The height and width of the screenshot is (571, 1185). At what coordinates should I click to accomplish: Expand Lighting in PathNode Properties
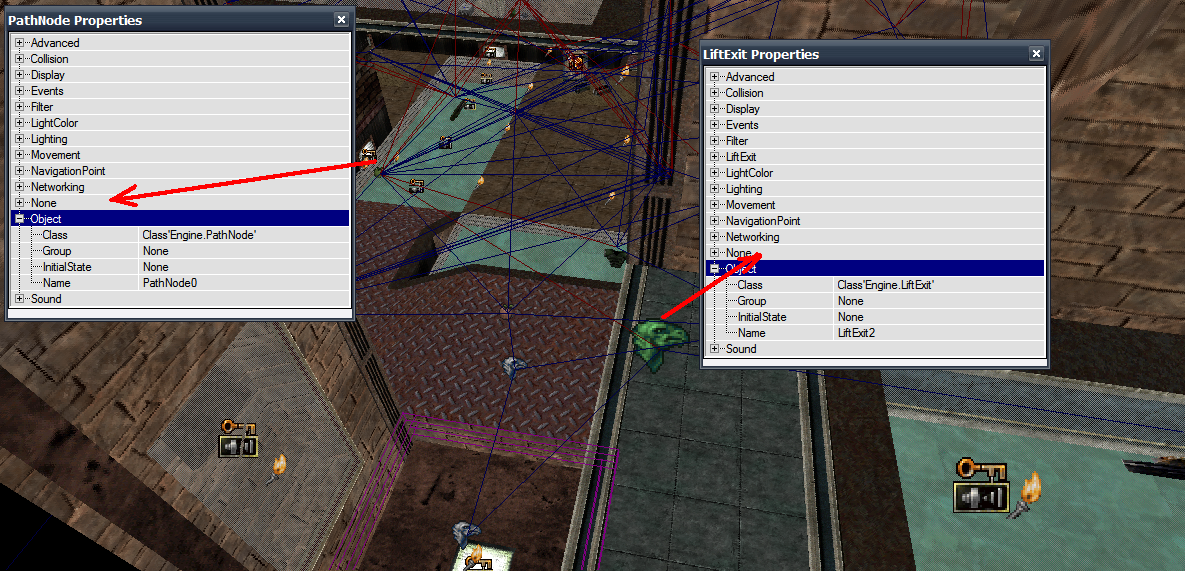coord(20,139)
